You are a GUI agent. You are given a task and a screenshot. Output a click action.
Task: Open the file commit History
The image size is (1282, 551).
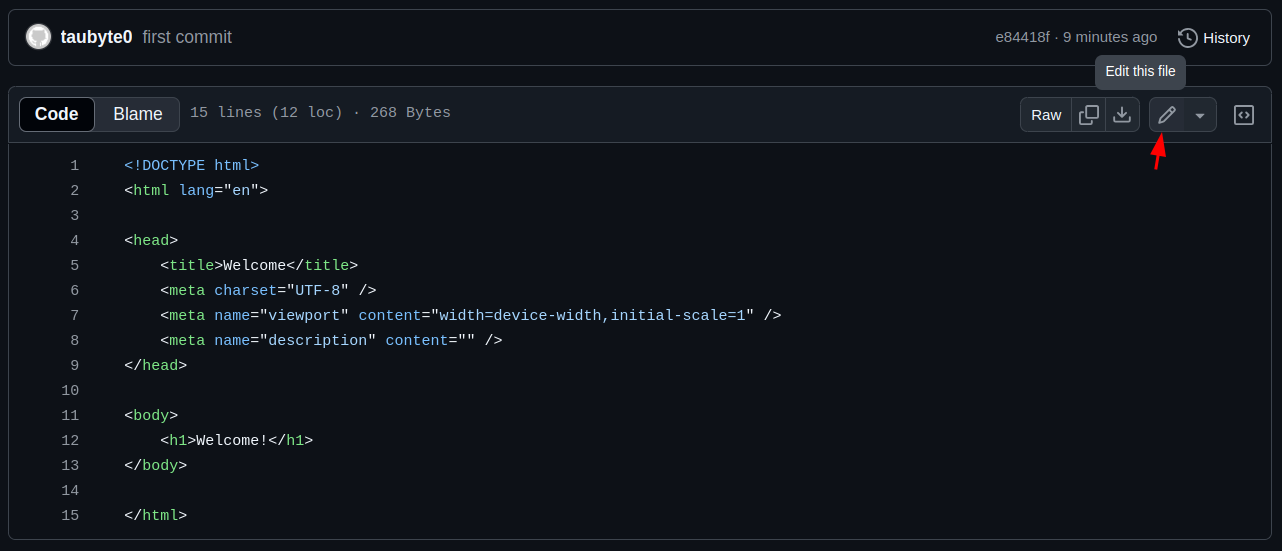[1214, 37]
